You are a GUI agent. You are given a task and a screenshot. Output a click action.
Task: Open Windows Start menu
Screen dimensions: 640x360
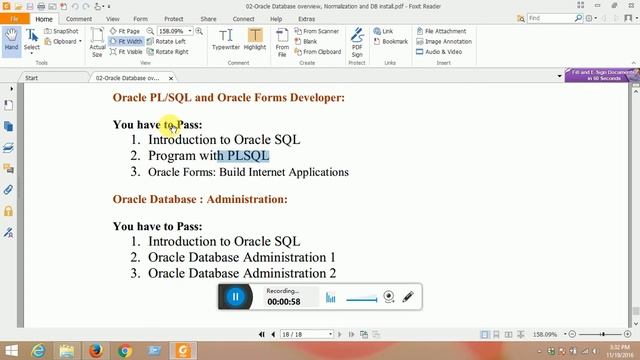[11, 351]
